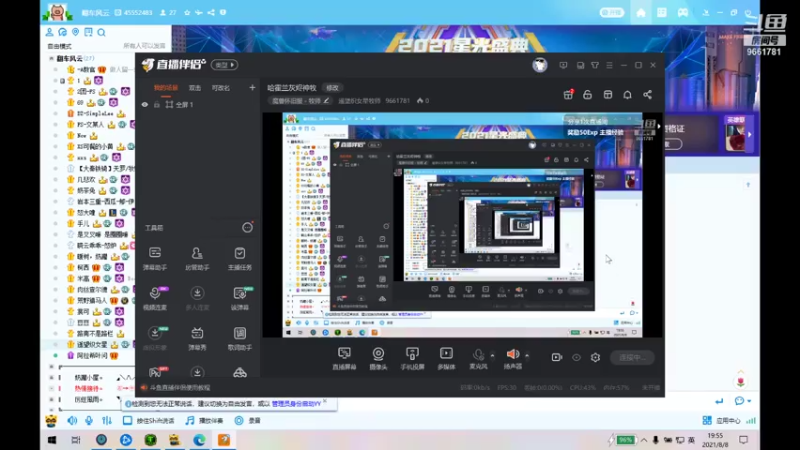Collapse the 翻车风云 channel tree
The image size is (800, 450).
tap(52, 59)
